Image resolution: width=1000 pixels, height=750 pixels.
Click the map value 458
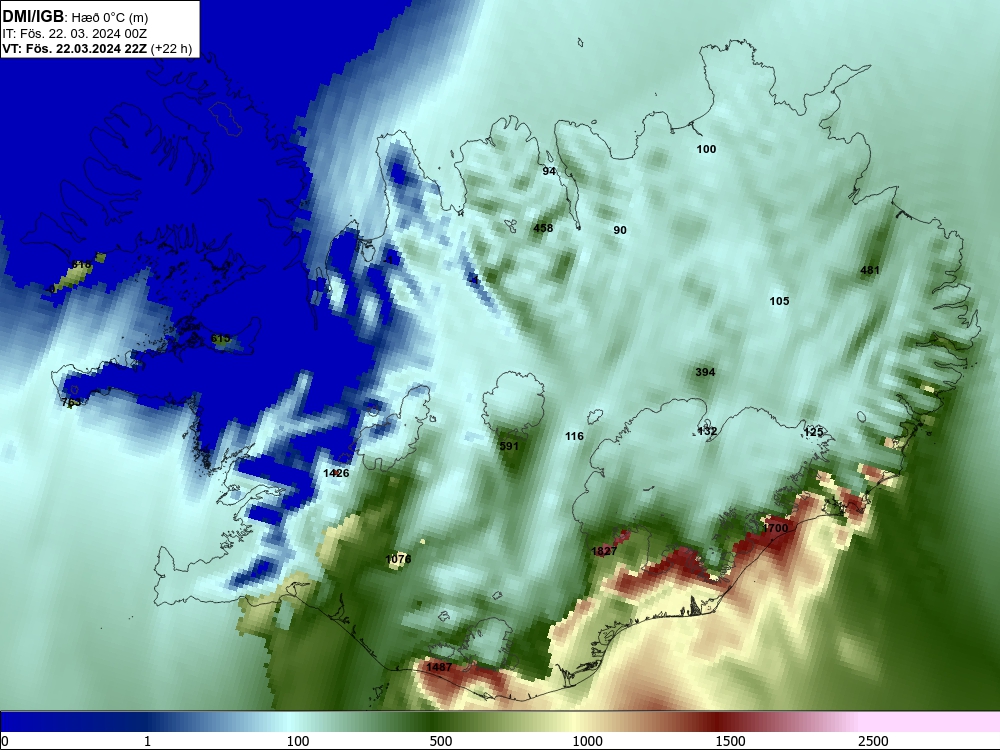pos(543,228)
